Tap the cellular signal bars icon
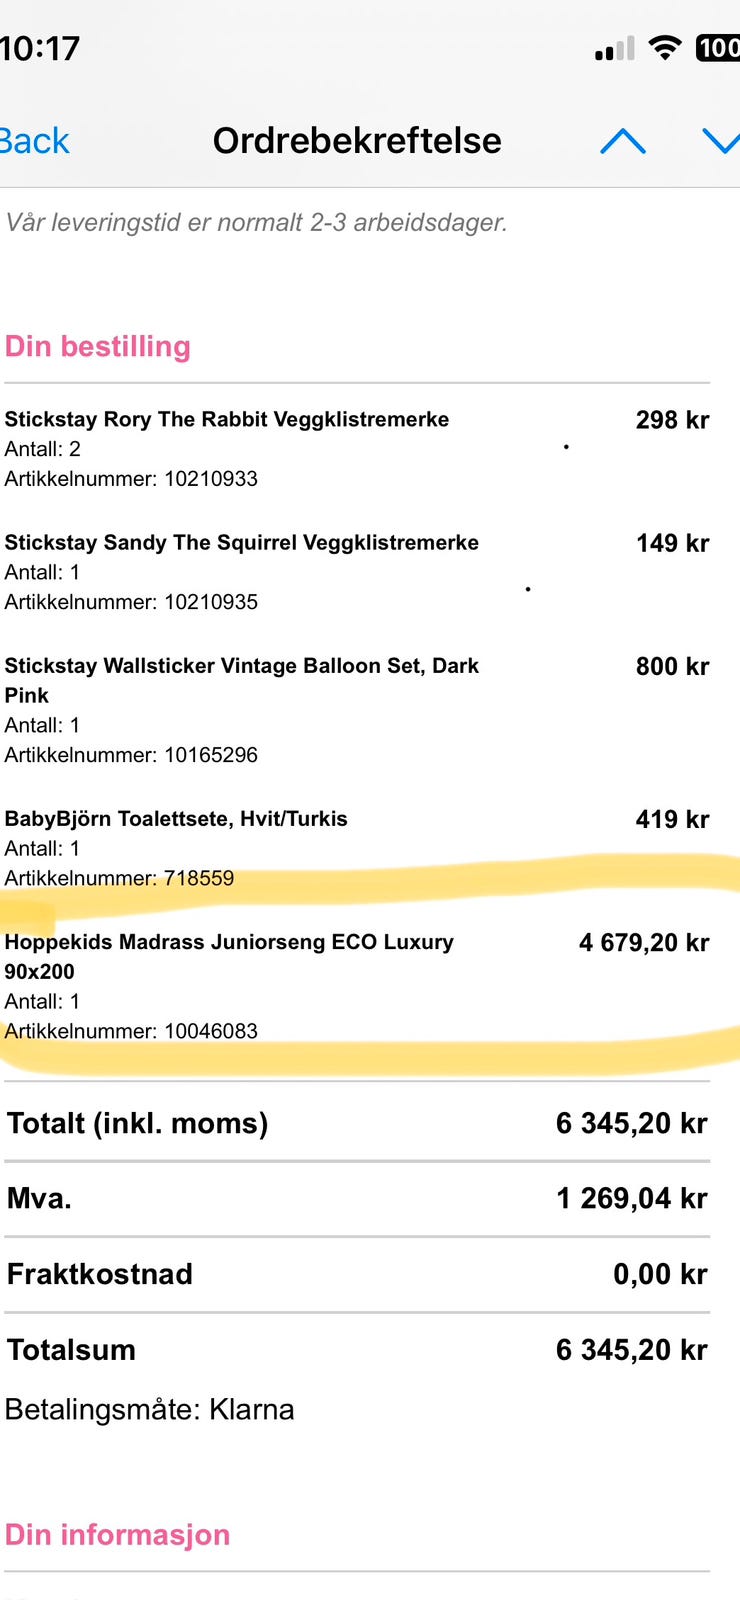740x1600 pixels. [x=614, y=48]
